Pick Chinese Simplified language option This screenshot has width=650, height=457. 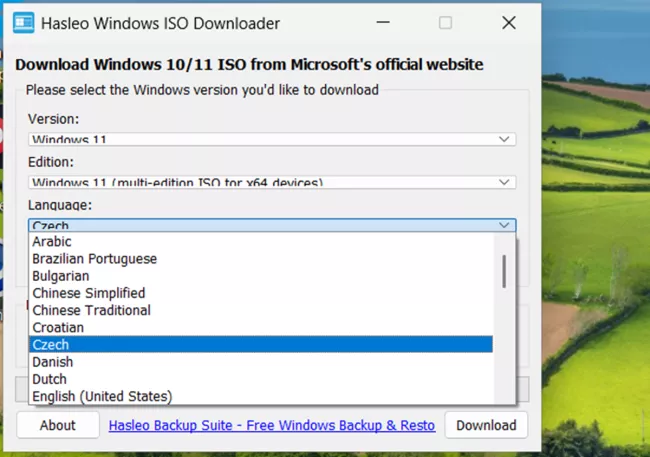(261, 293)
